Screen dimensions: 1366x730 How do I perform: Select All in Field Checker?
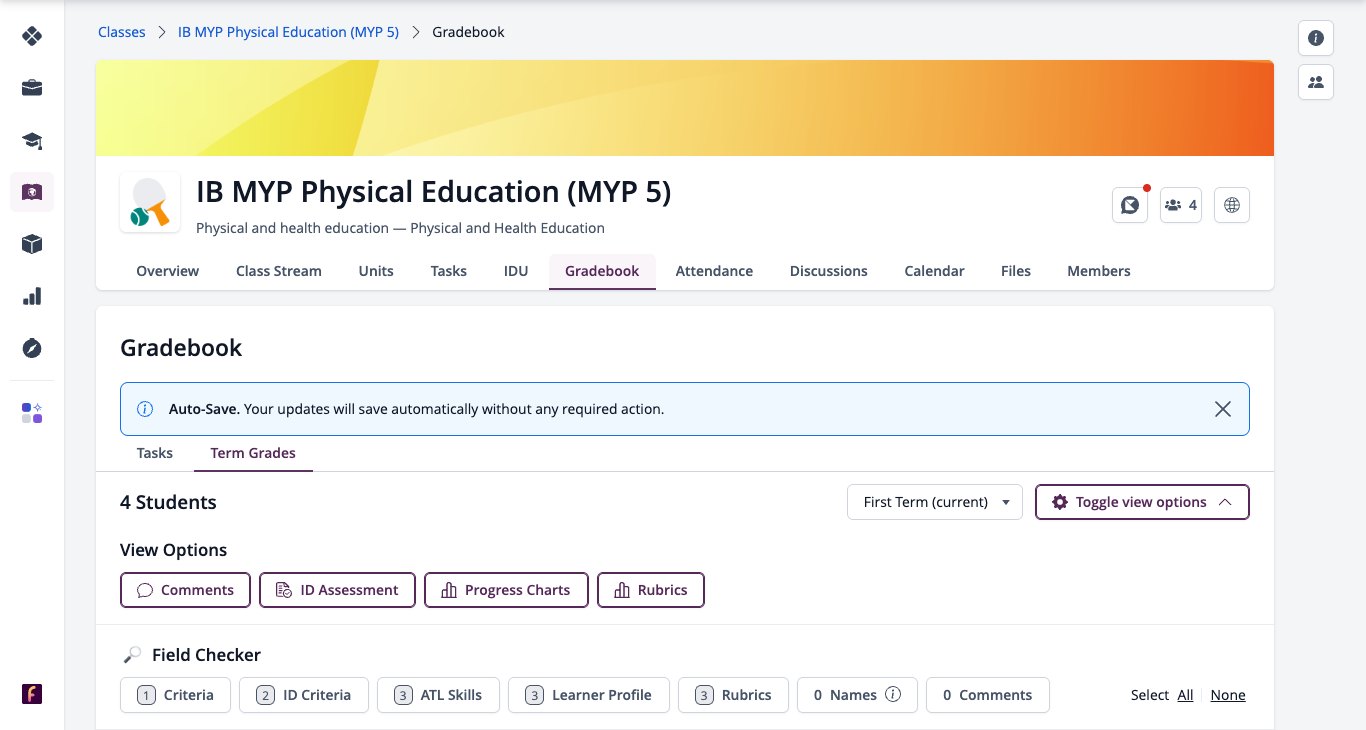pyautogui.click(x=1185, y=695)
